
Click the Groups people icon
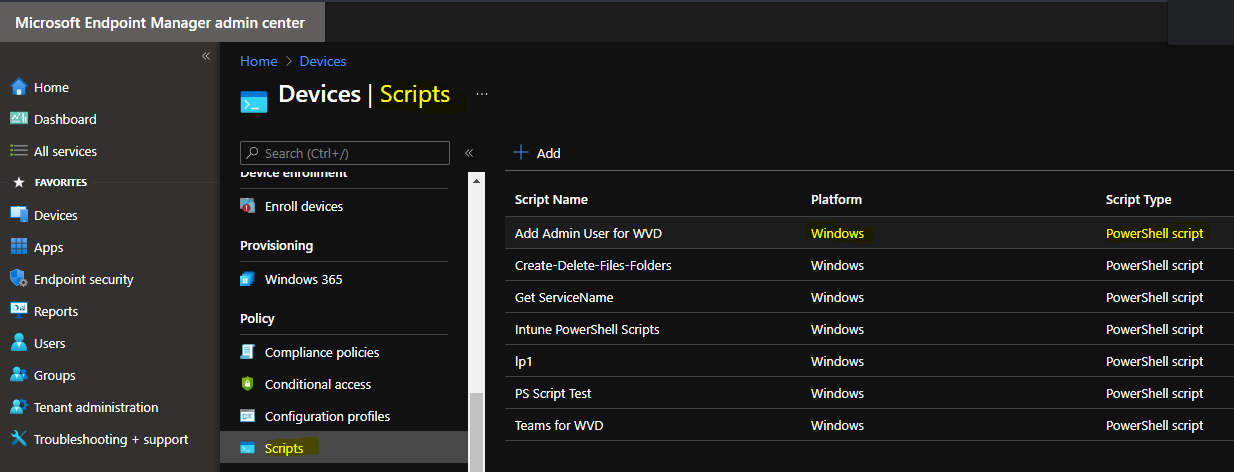(18, 375)
